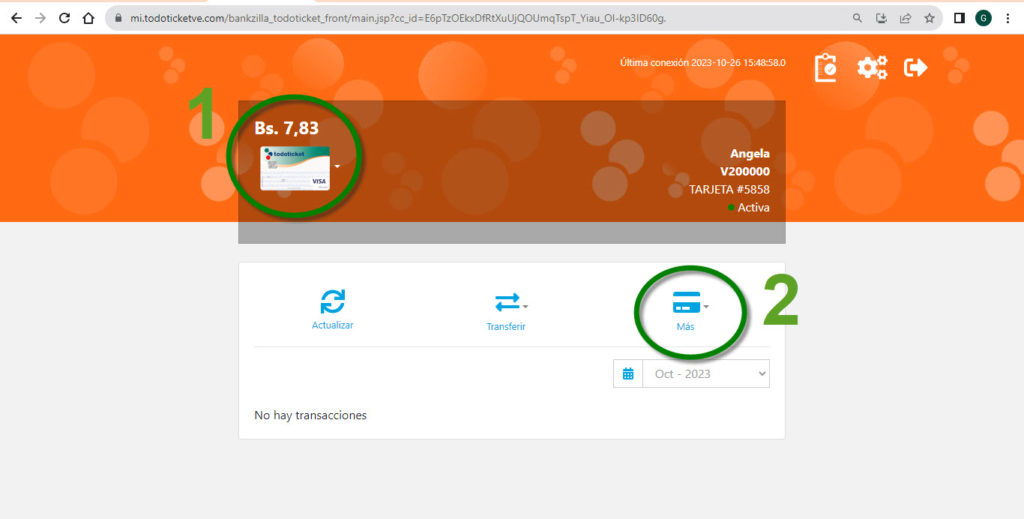
Task: Log out using the exit arrow icon
Action: (915, 68)
